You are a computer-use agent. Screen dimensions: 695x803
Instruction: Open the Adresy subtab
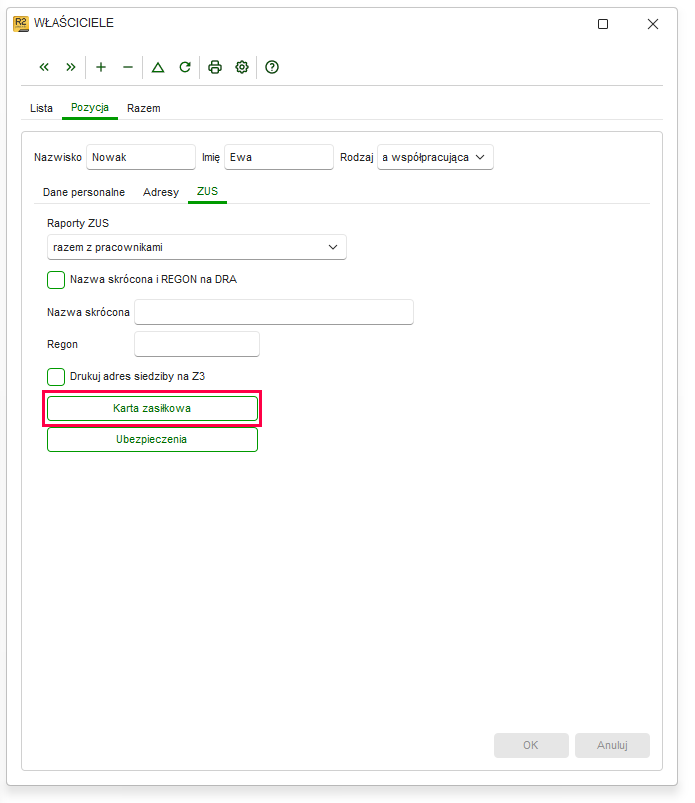(x=161, y=192)
